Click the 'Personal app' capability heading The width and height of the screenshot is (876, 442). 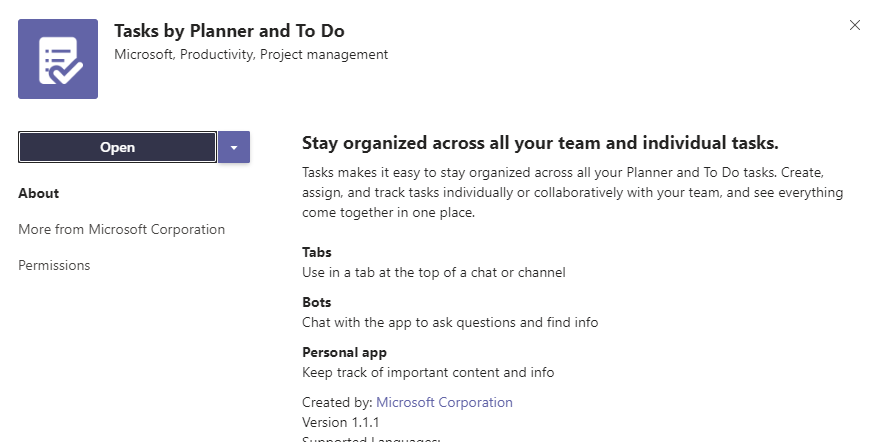pos(344,353)
